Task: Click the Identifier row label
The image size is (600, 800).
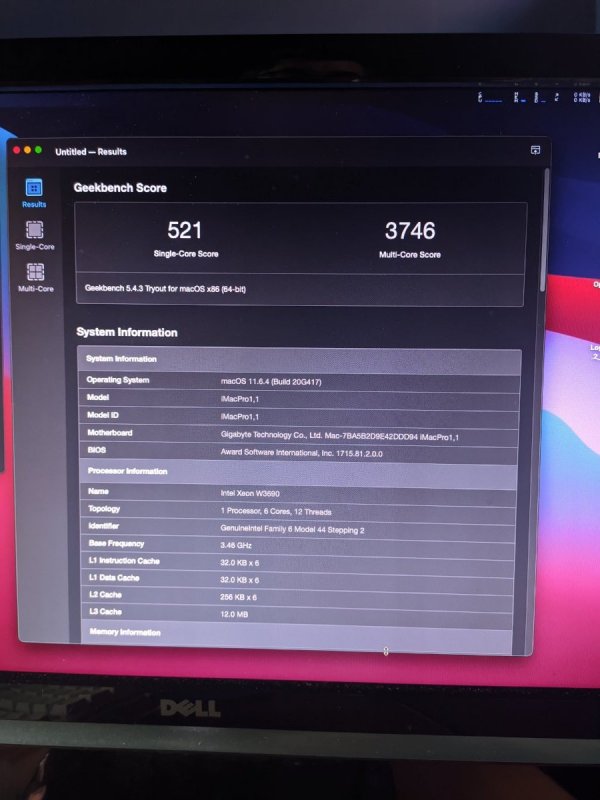Action: (104, 526)
